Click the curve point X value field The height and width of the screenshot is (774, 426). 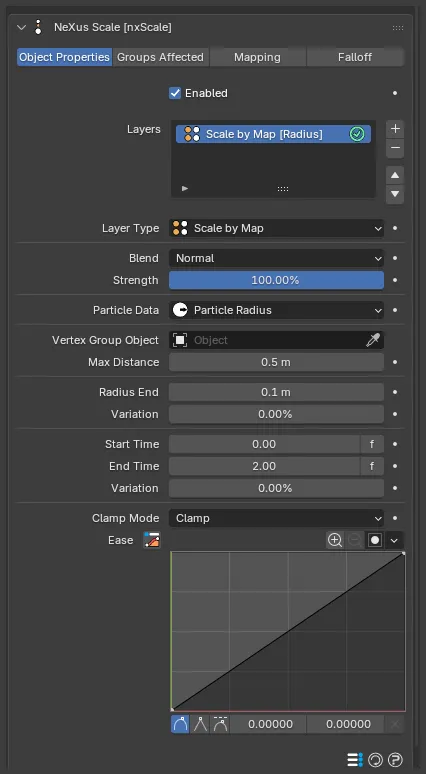[x=270, y=724]
